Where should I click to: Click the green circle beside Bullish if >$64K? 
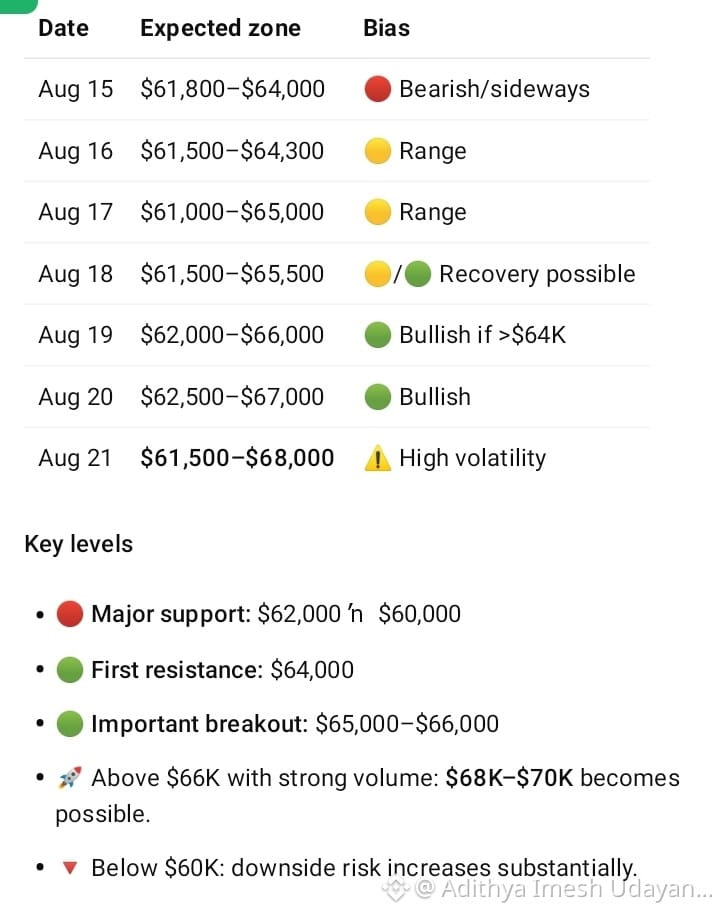click(377, 335)
